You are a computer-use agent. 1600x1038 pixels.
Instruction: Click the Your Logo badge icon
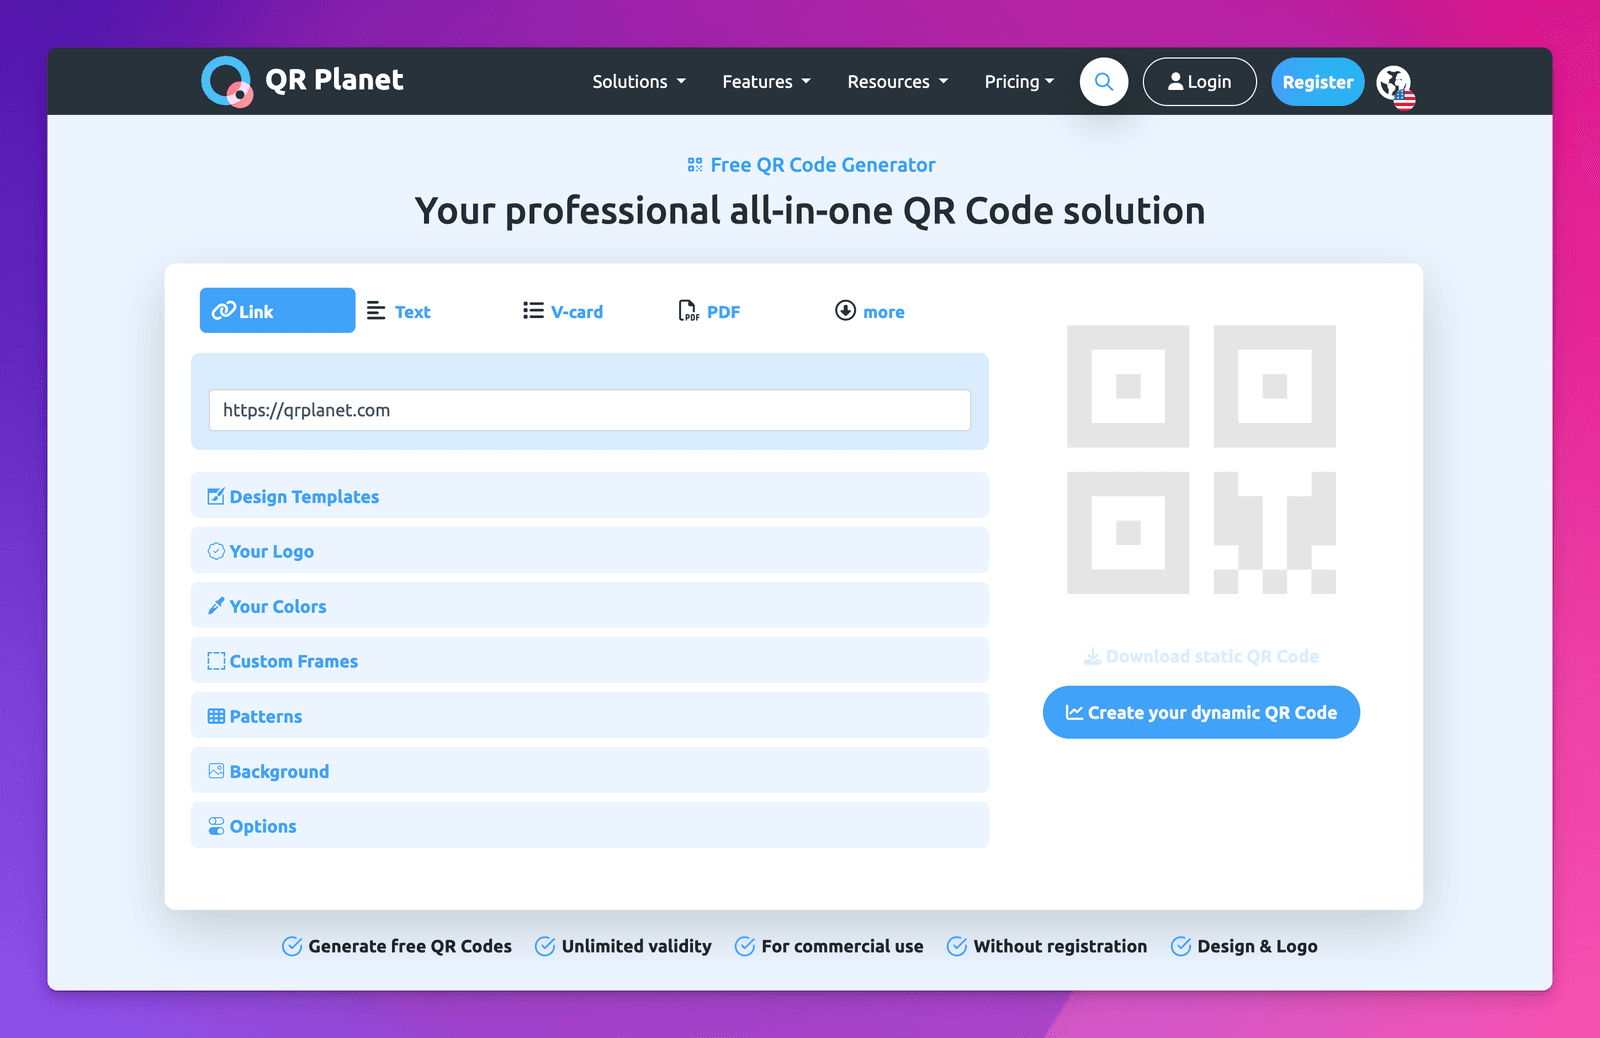[216, 551]
